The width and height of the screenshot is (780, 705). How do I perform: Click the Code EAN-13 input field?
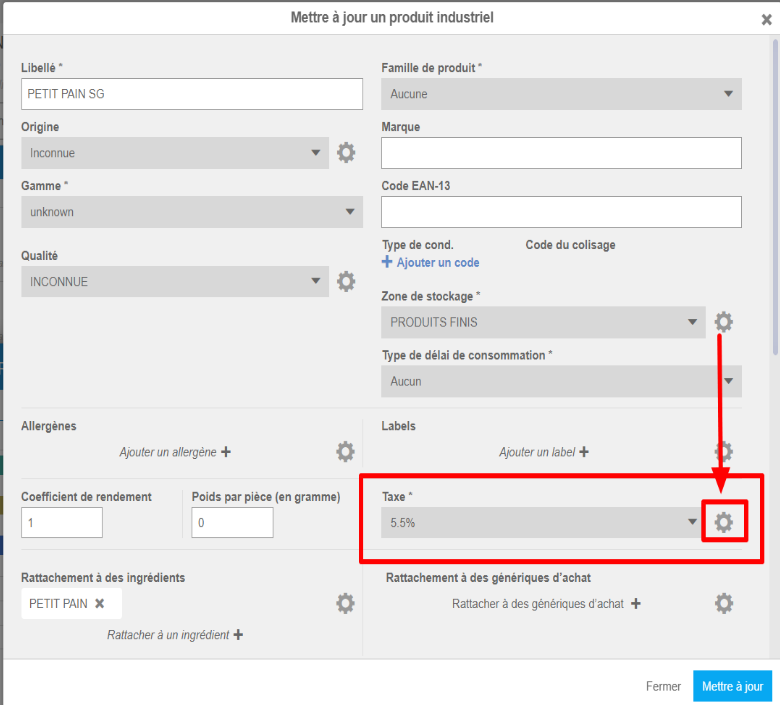click(561, 212)
